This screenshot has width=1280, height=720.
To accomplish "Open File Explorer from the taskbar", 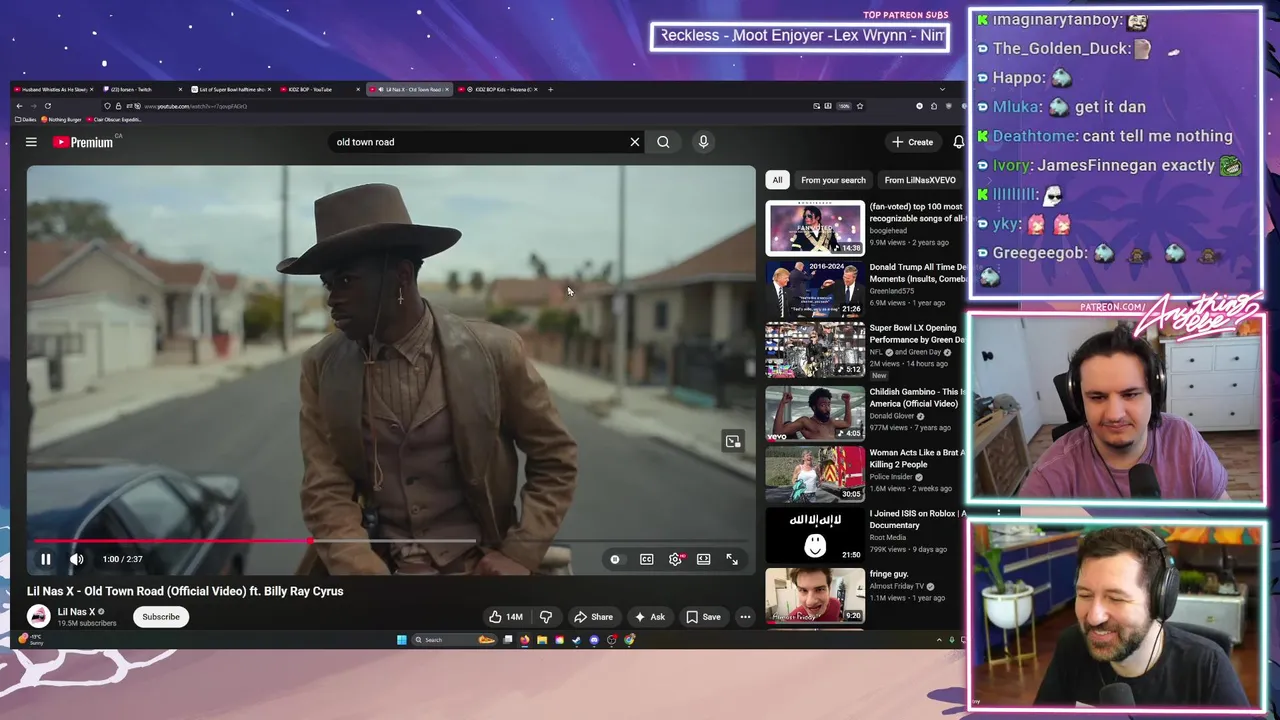I will point(541,640).
